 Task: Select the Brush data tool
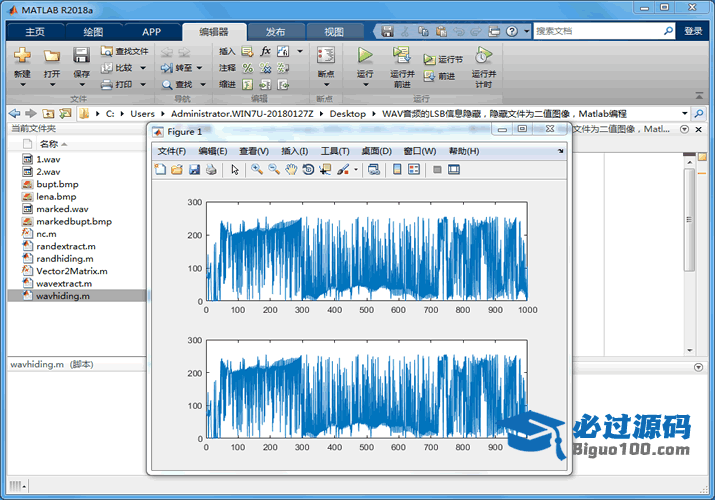pyautogui.click(x=343, y=170)
